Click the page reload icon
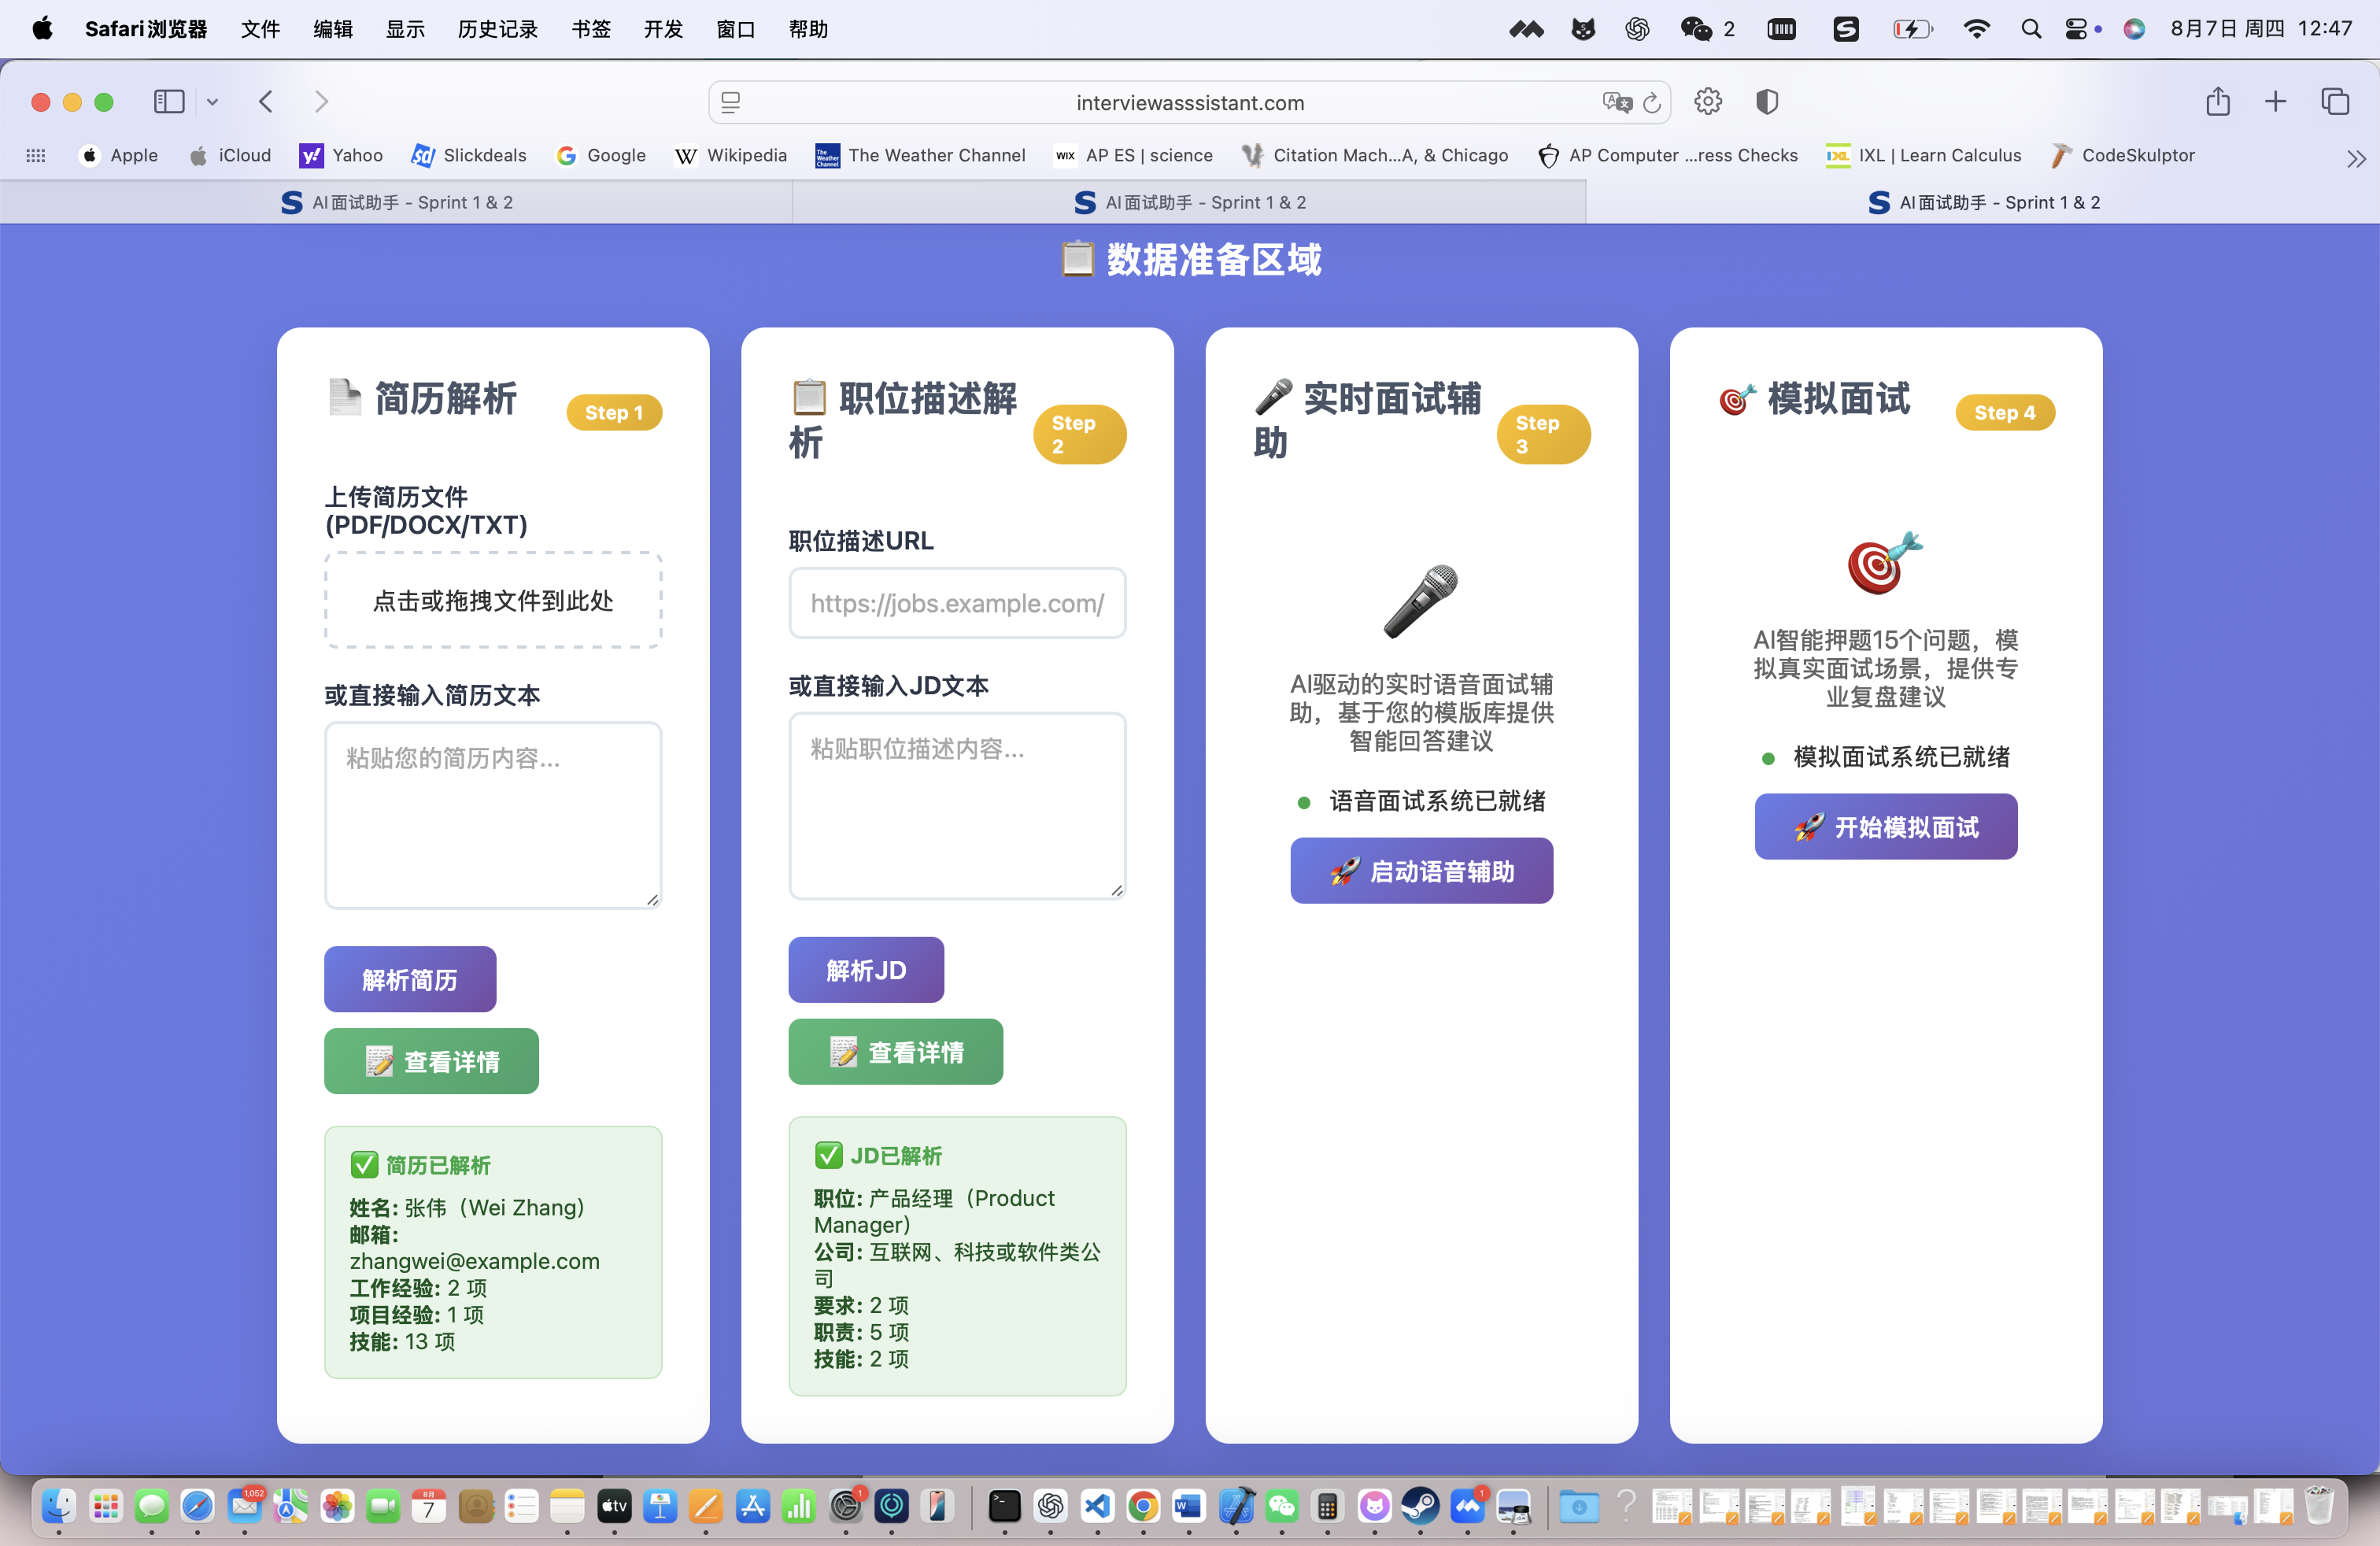The width and height of the screenshot is (2380, 1546). pyautogui.click(x=1652, y=103)
